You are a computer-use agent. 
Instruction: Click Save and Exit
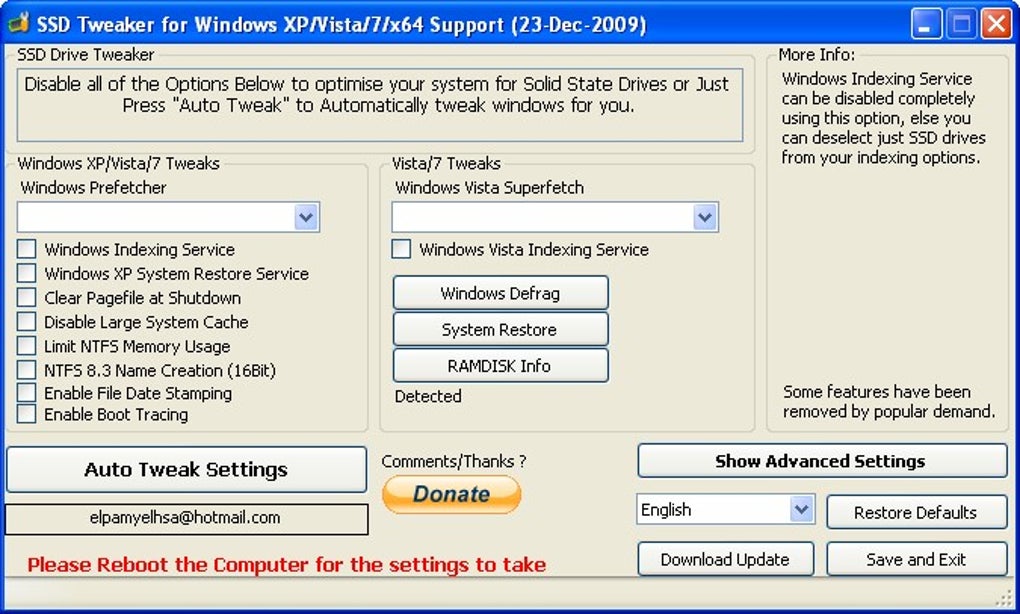point(917,559)
